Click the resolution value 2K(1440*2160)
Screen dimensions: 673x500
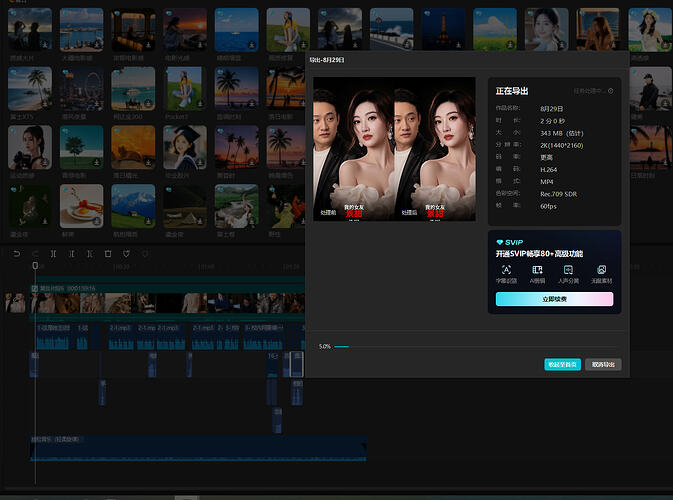561,145
